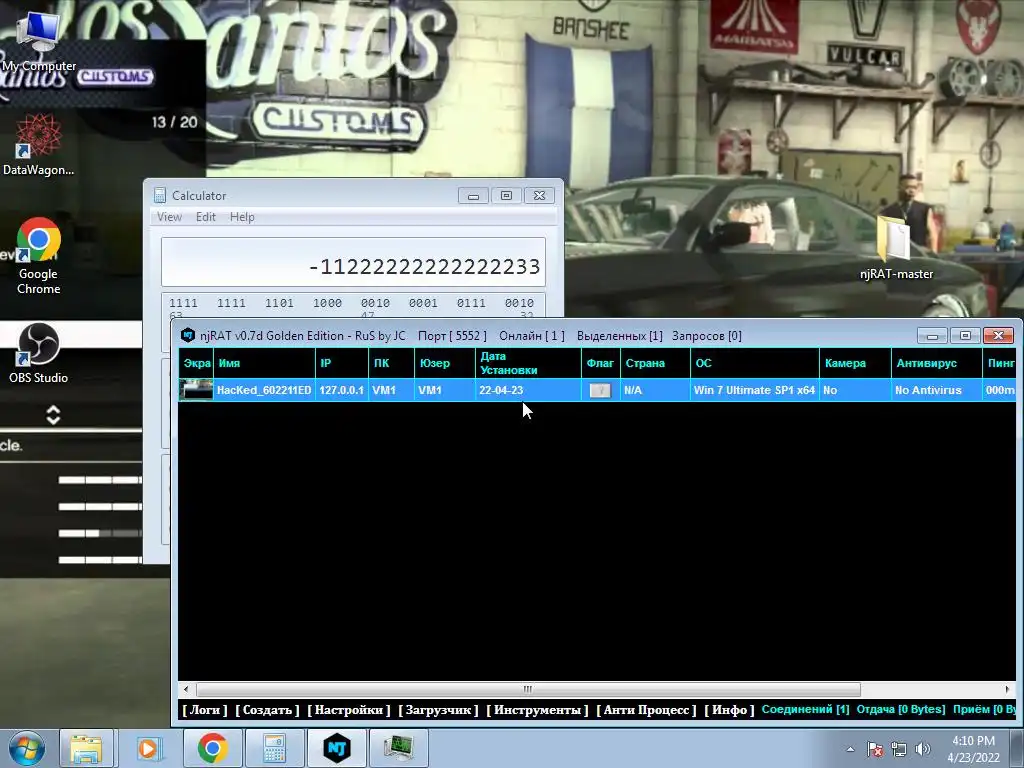Click the njRAT horizontal scrollbar thumb
The width and height of the screenshot is (1024, 768).
pyautogui.click(x=528, y=689)
